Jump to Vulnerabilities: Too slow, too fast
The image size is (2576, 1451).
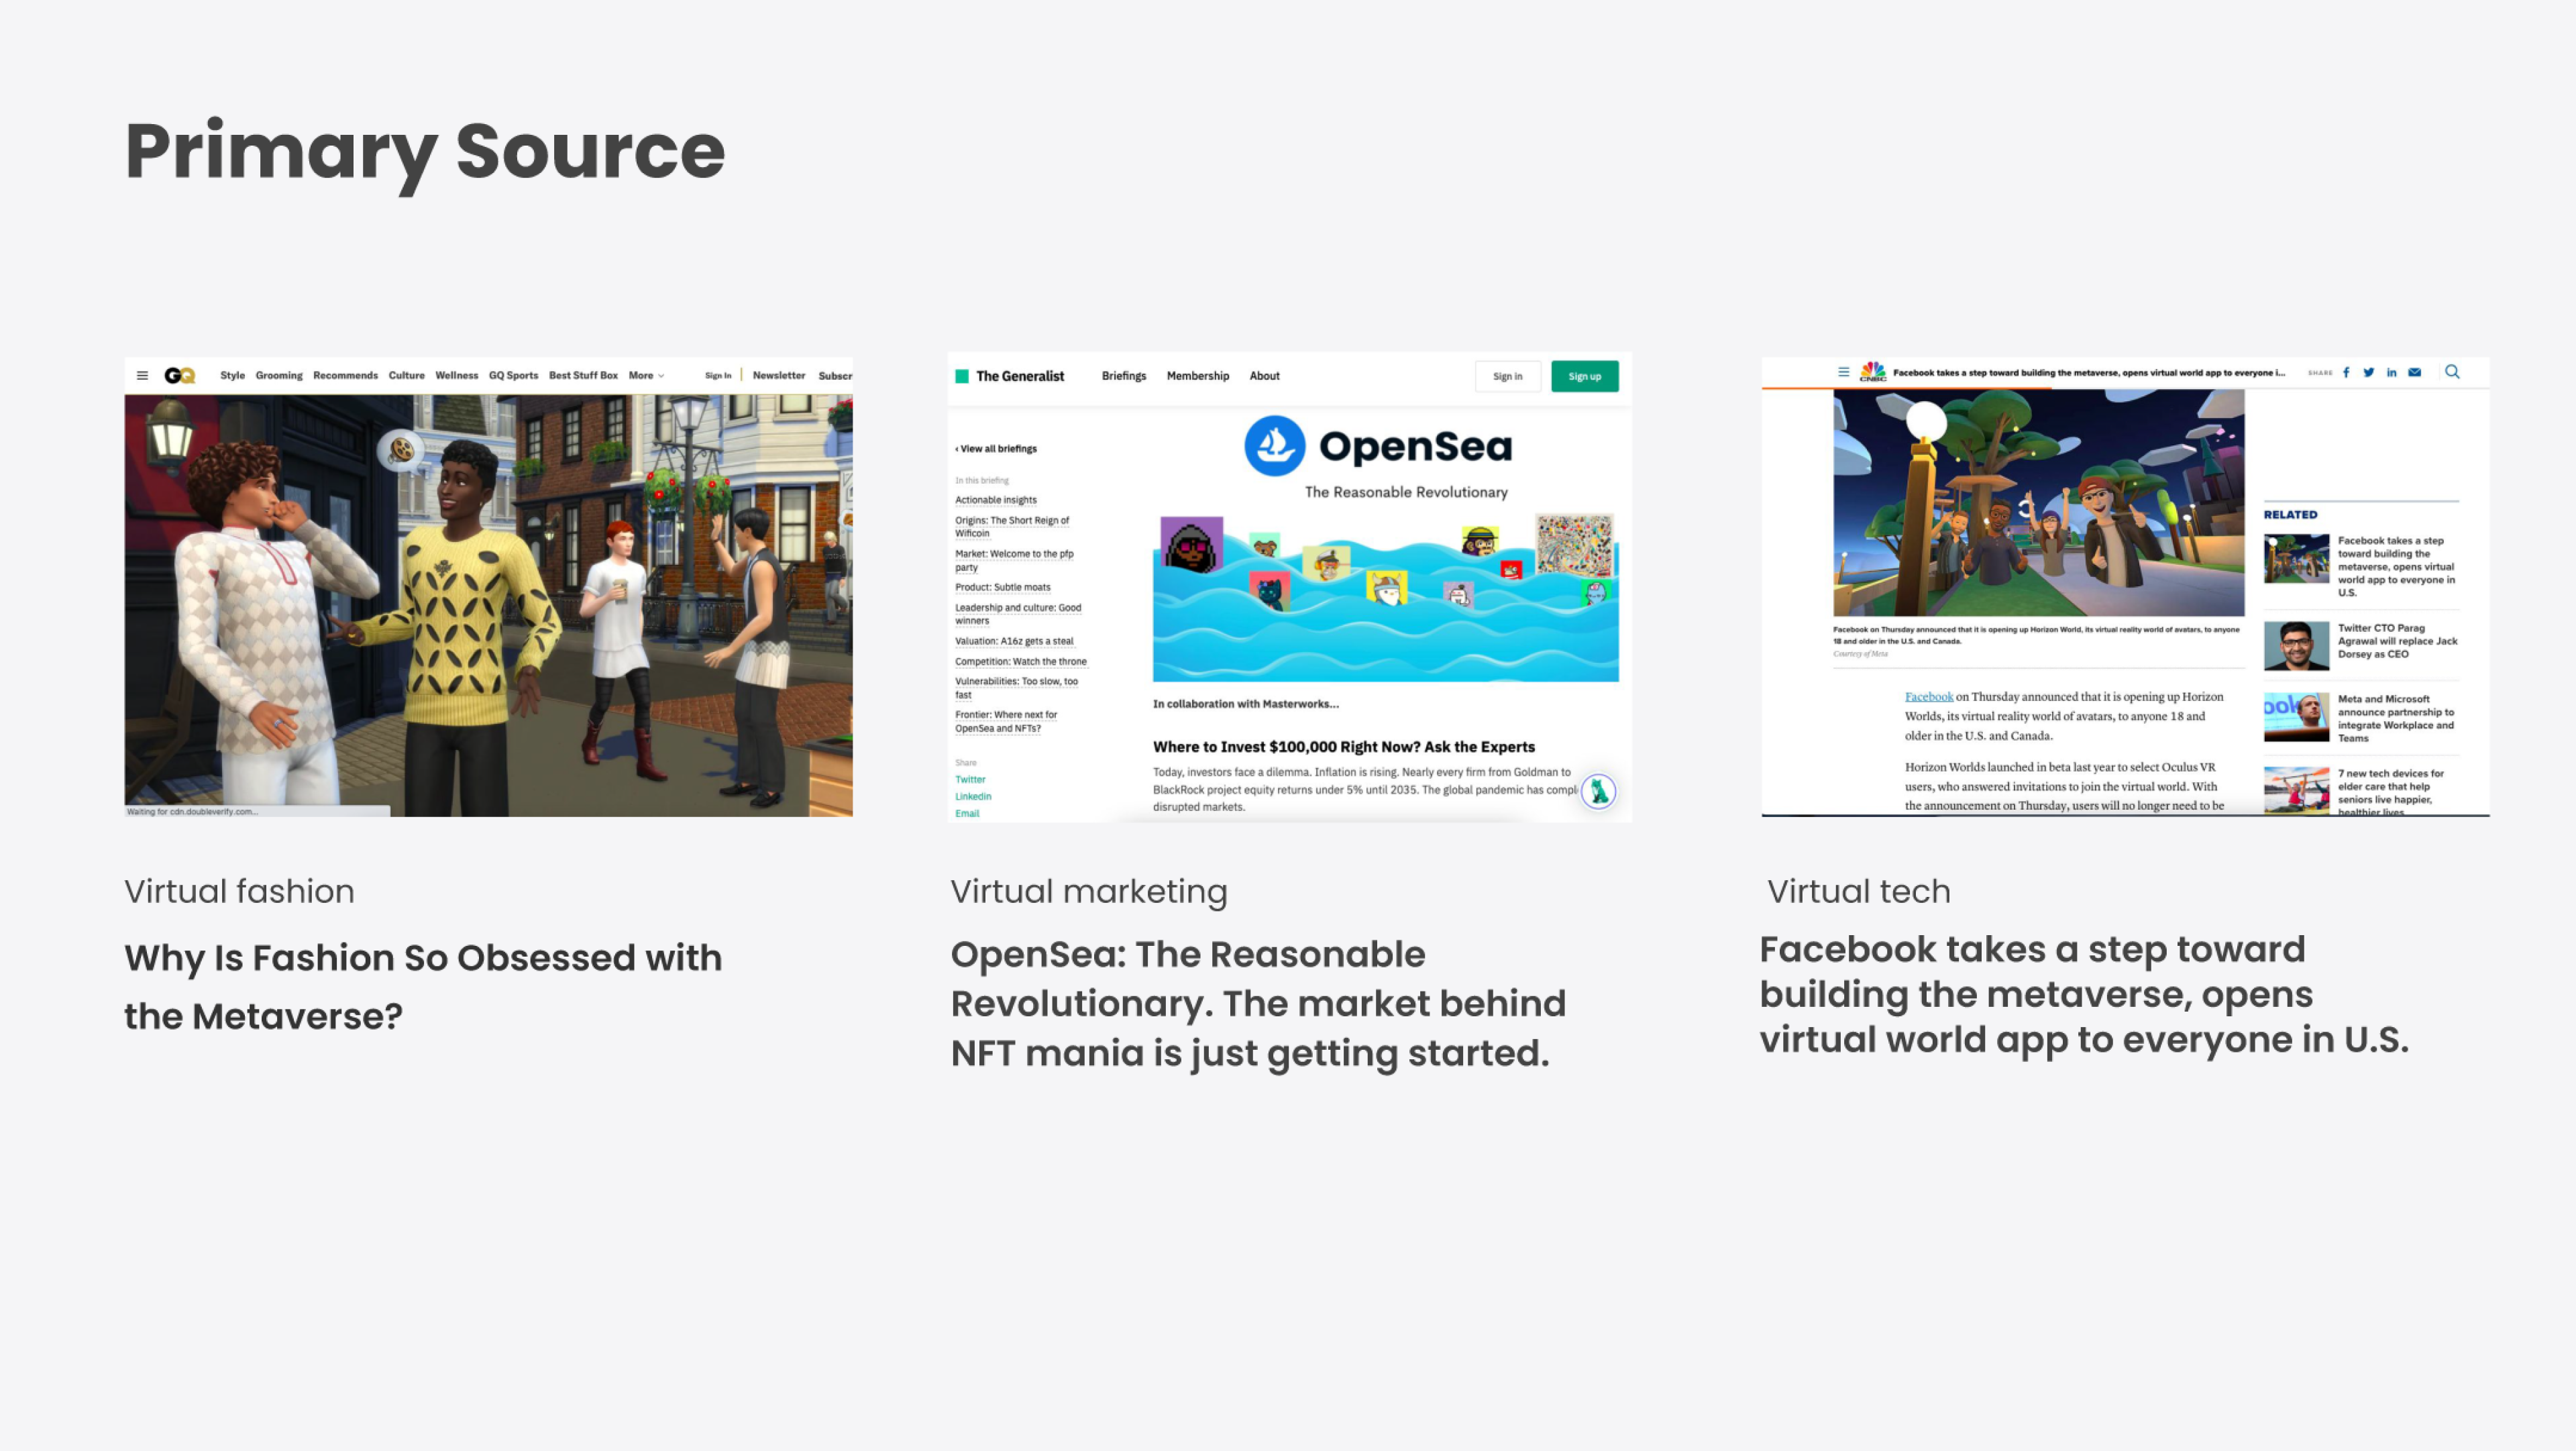(1016, 688)
